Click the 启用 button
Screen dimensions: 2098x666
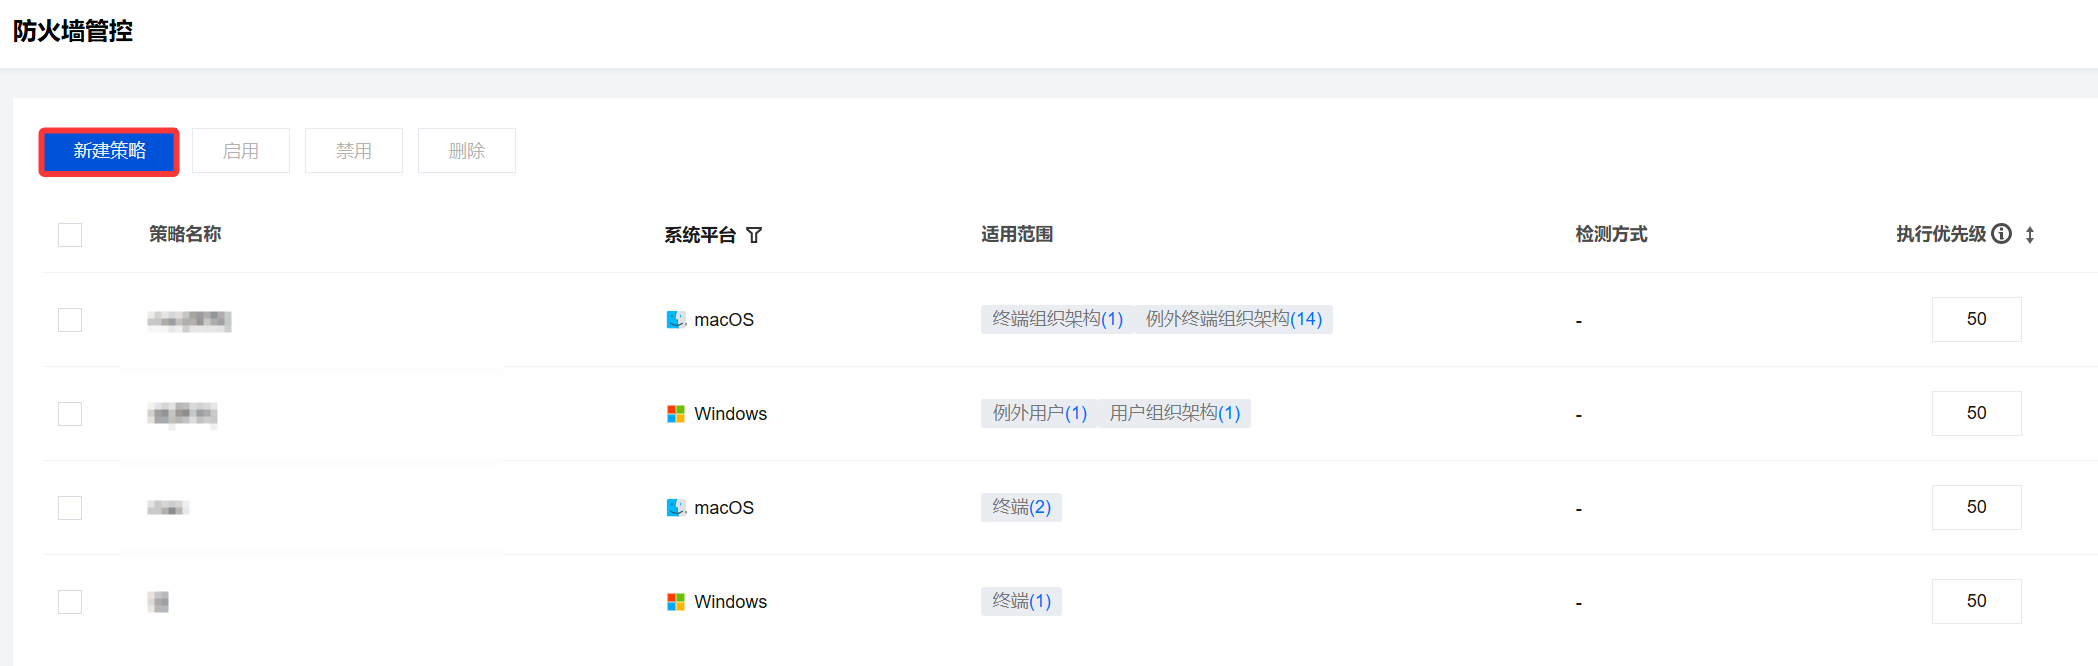coord(241,151)
